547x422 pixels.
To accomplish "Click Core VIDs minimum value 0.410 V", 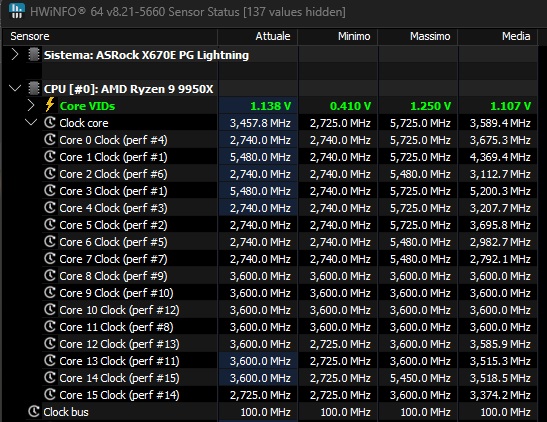I will tap(350, 106).
